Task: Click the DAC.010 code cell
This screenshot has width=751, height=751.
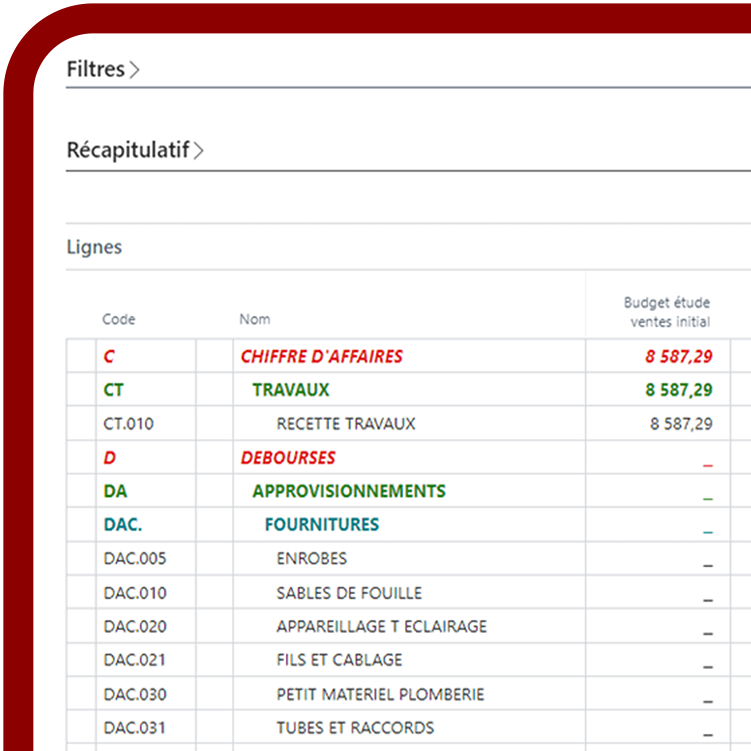Action: (135, 593)
